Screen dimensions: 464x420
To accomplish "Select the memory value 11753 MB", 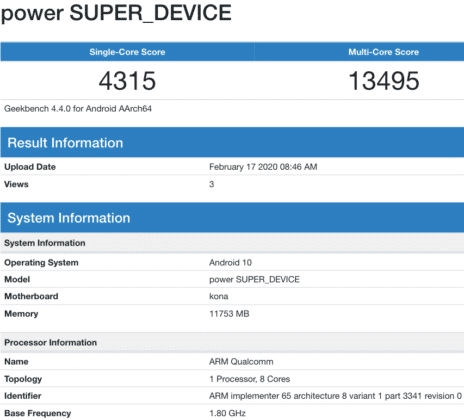I will coord(229,314).
